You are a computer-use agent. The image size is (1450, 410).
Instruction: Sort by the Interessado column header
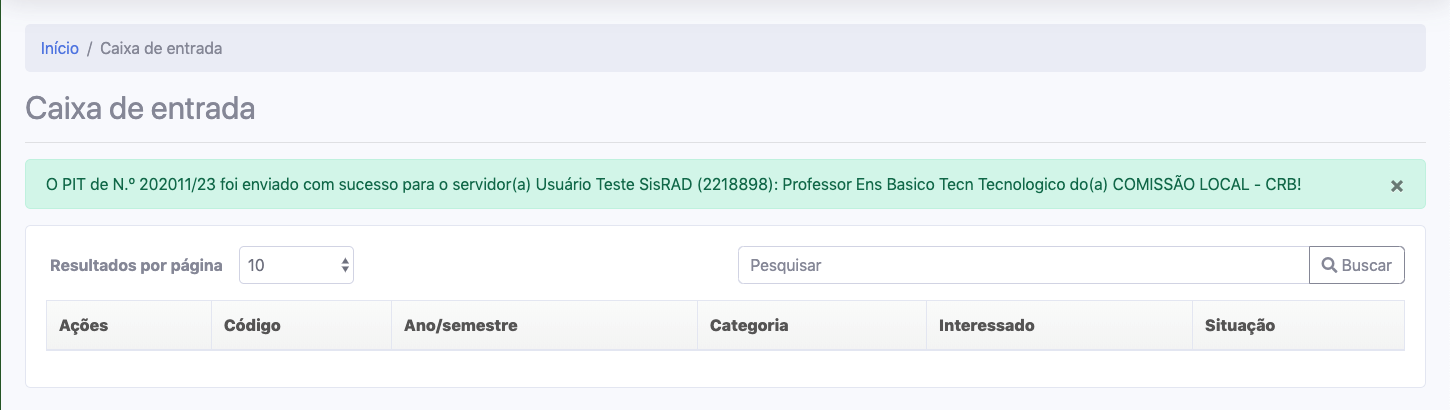pyautogui.click(x=986, y=326)
